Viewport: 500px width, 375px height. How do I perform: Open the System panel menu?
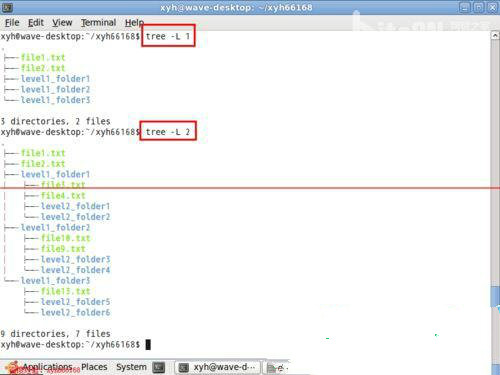point(131,367)
